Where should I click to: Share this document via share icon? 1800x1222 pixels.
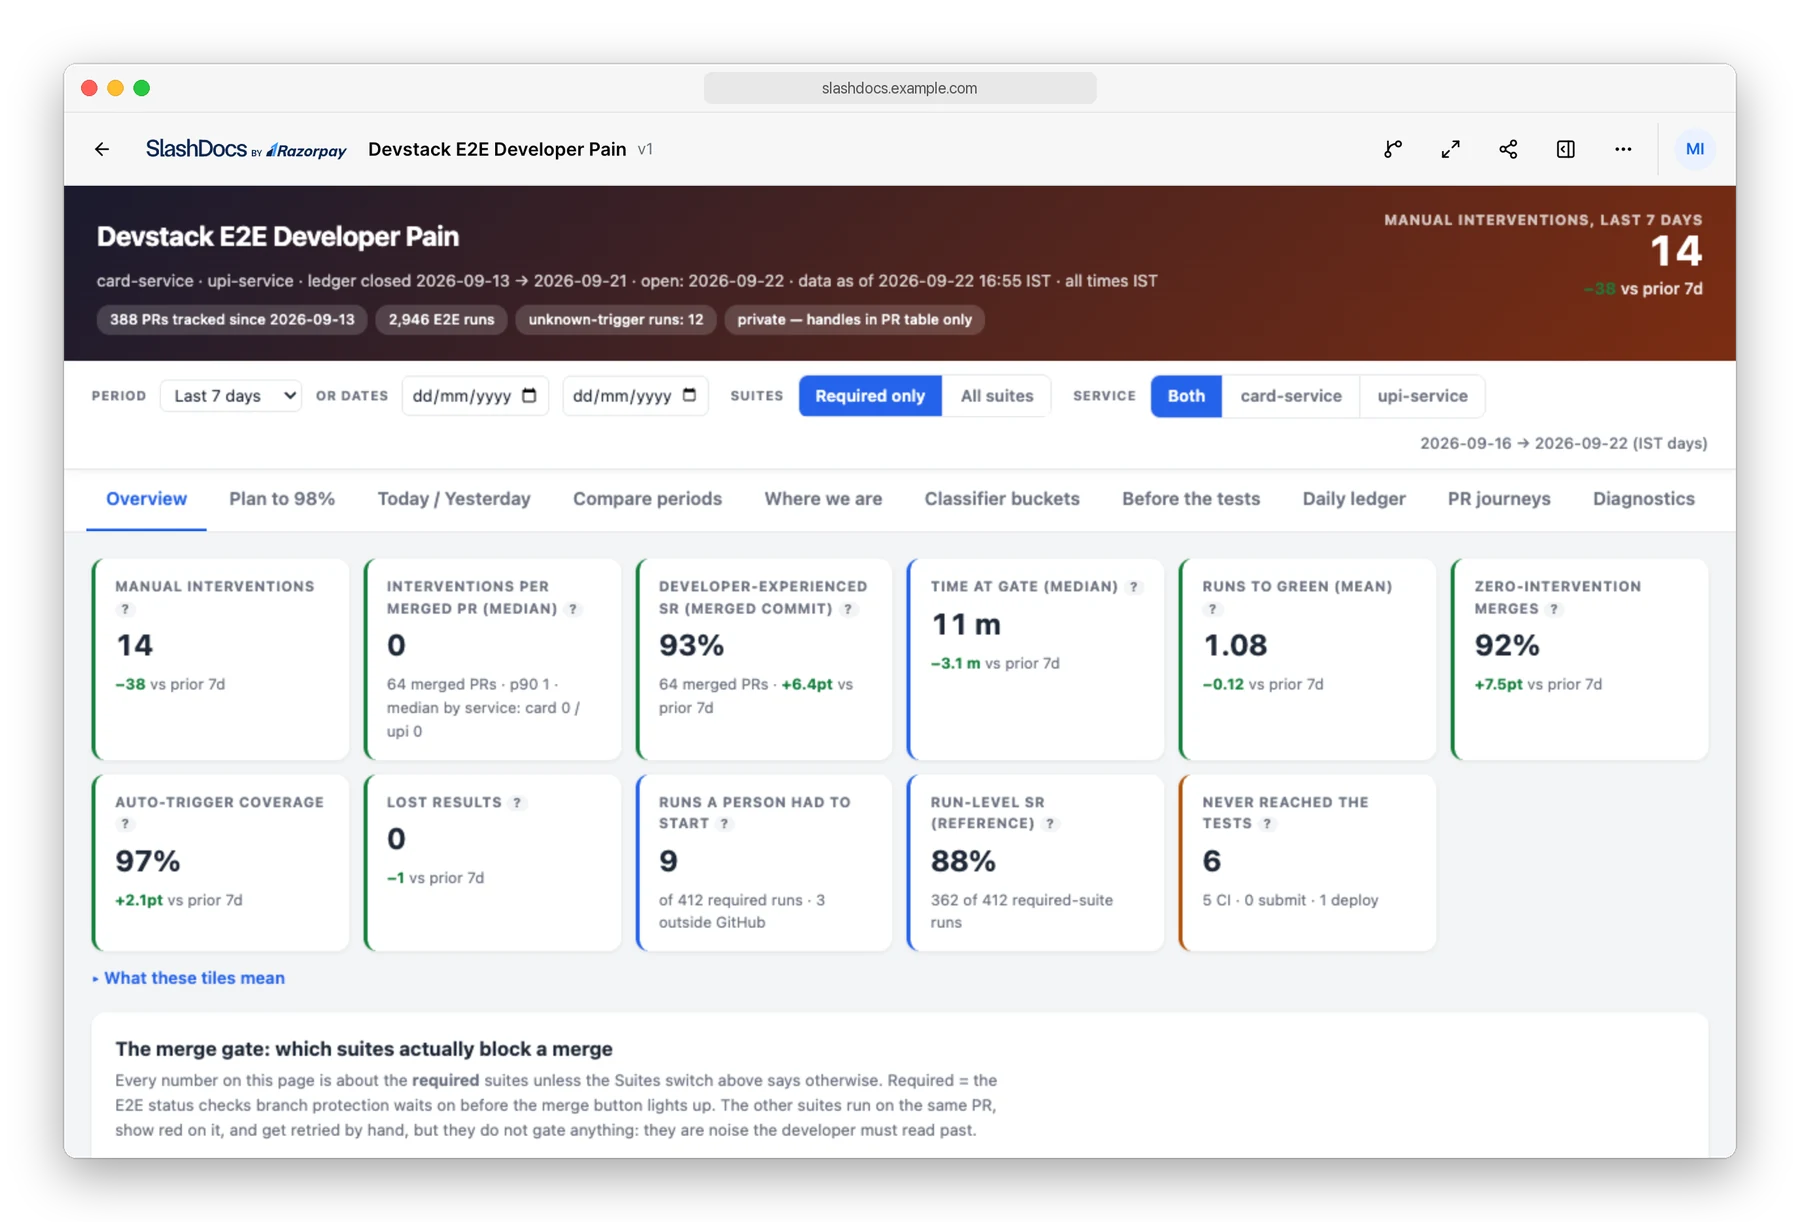[1508, 149]
